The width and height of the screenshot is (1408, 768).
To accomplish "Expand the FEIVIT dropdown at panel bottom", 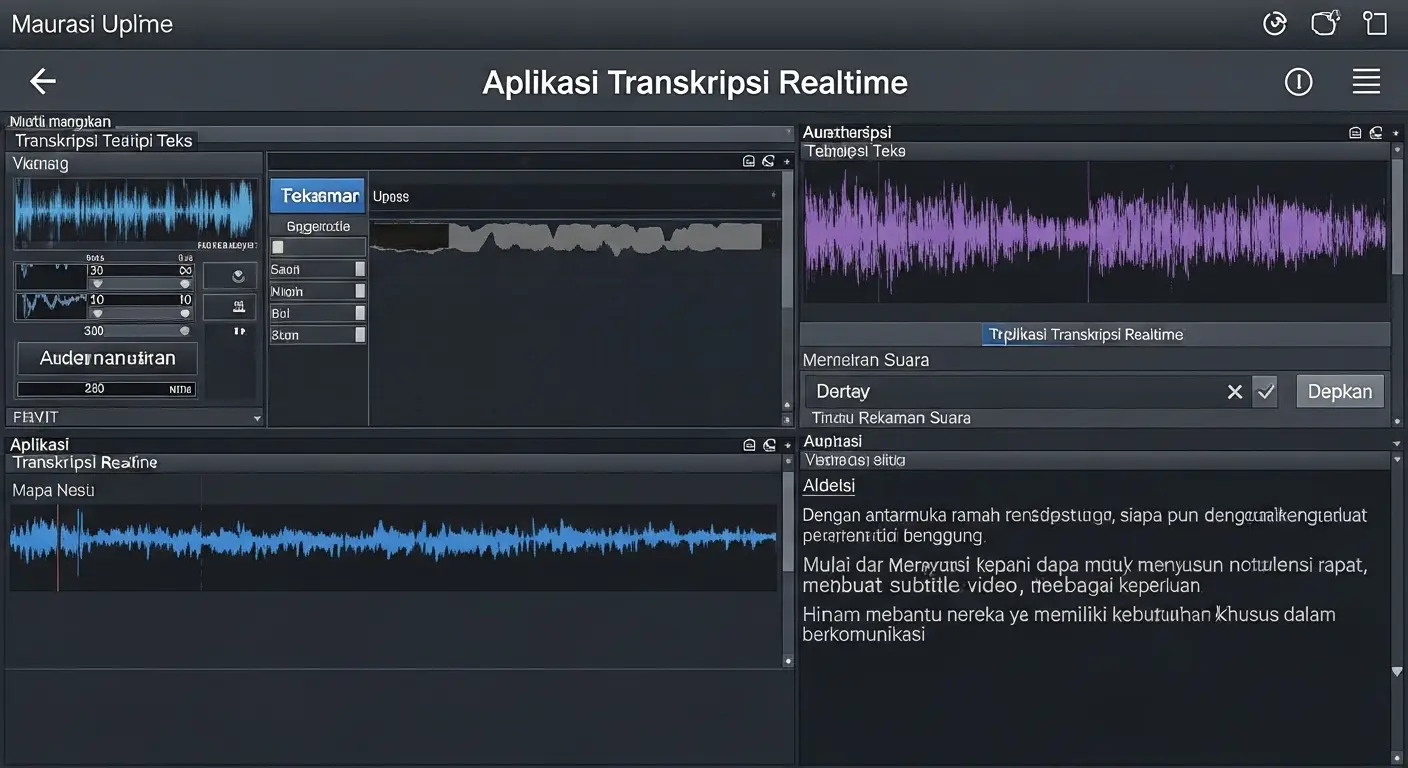I will tap(256, 417).
